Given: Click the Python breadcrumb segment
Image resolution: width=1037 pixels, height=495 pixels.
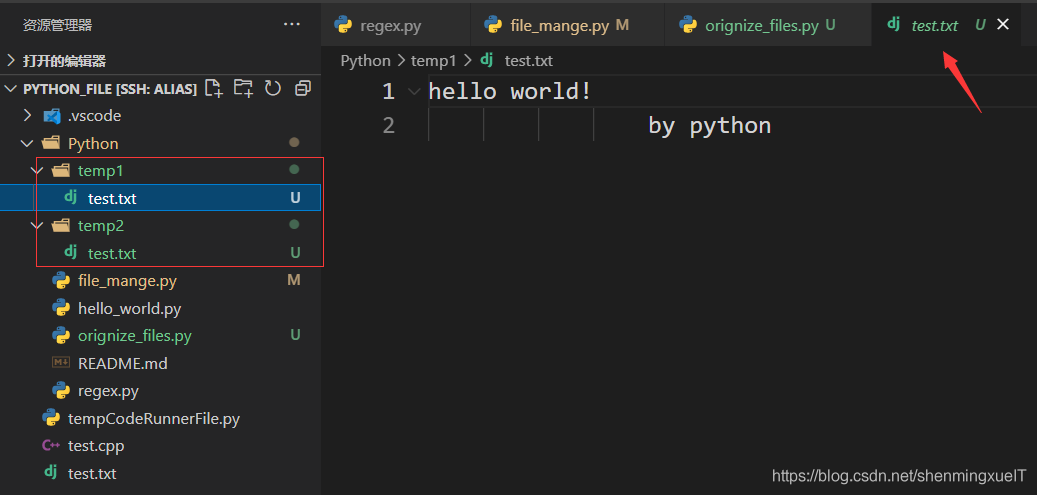Looking at the screenshot, I should coord(365,60).
